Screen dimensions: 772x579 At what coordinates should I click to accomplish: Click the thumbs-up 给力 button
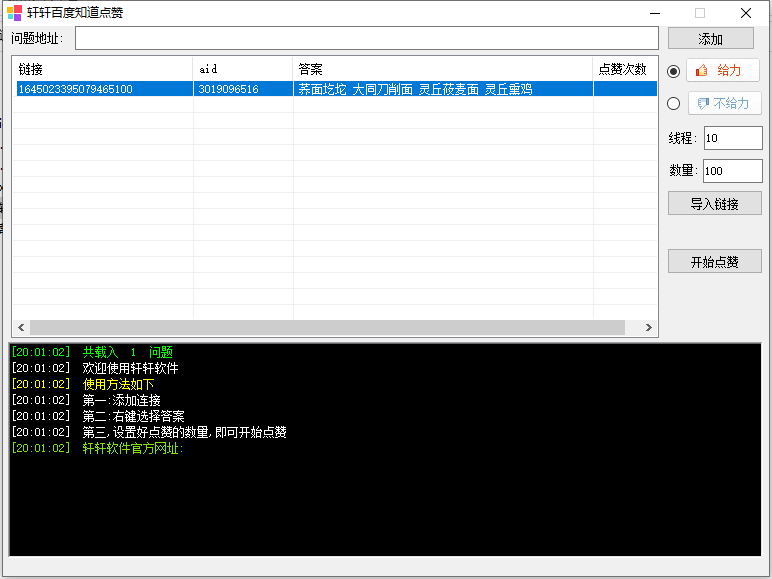click(x=723, y=70)
